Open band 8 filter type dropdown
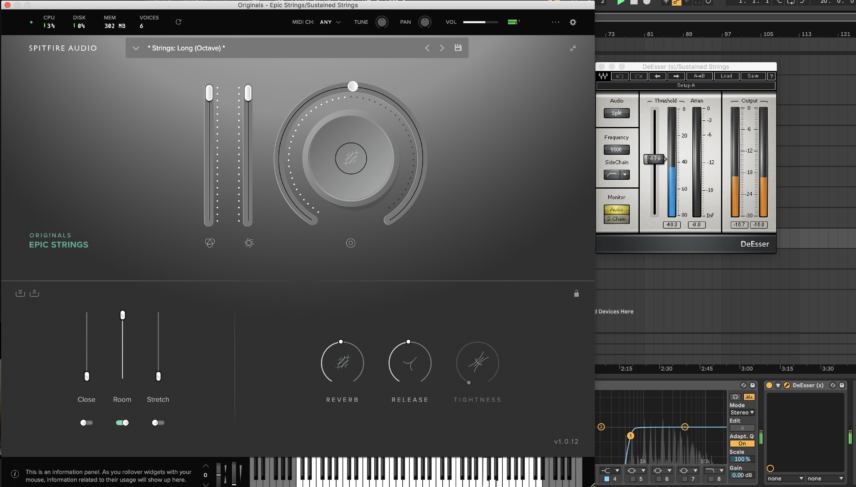 coord(714,471)
